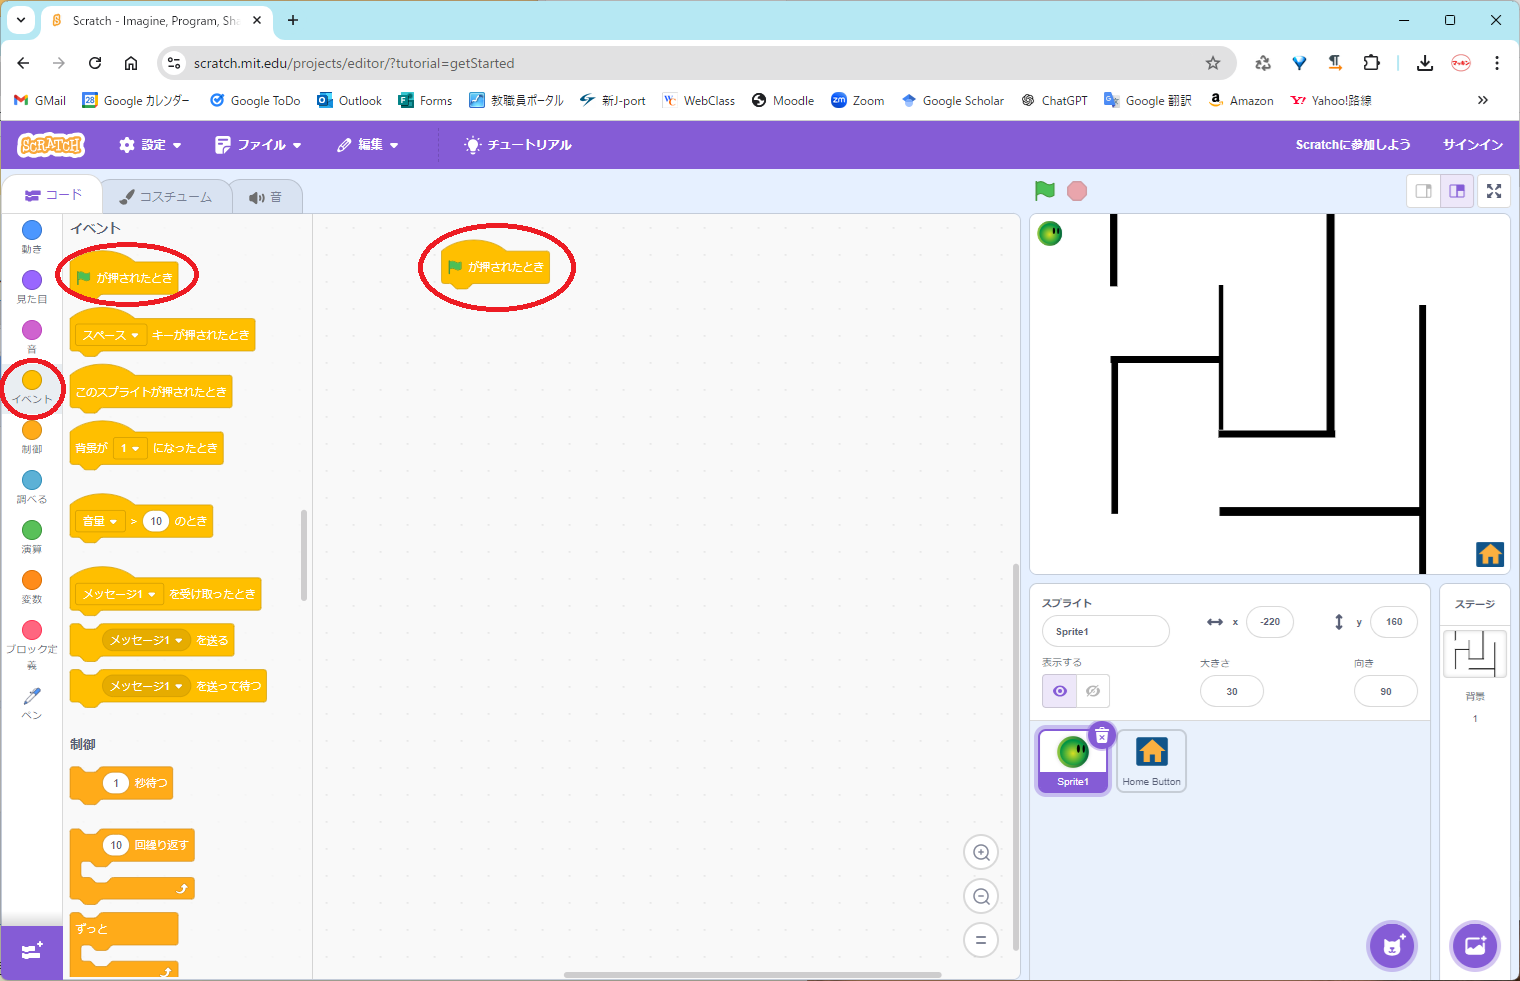
Task: Click the choose a backdrop button
Action: (x=1475, y=945)
